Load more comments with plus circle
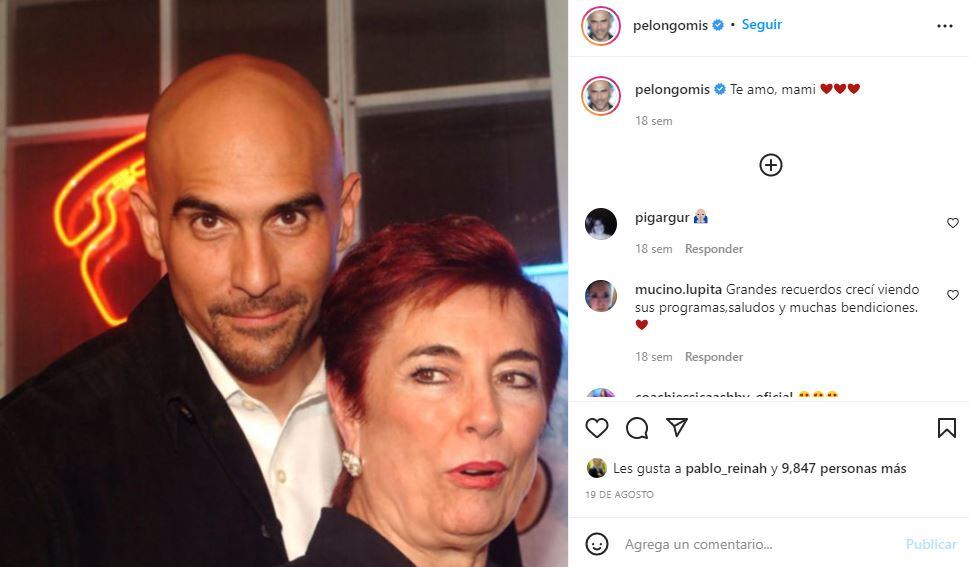The image size is (969, 567). point(771,165)
